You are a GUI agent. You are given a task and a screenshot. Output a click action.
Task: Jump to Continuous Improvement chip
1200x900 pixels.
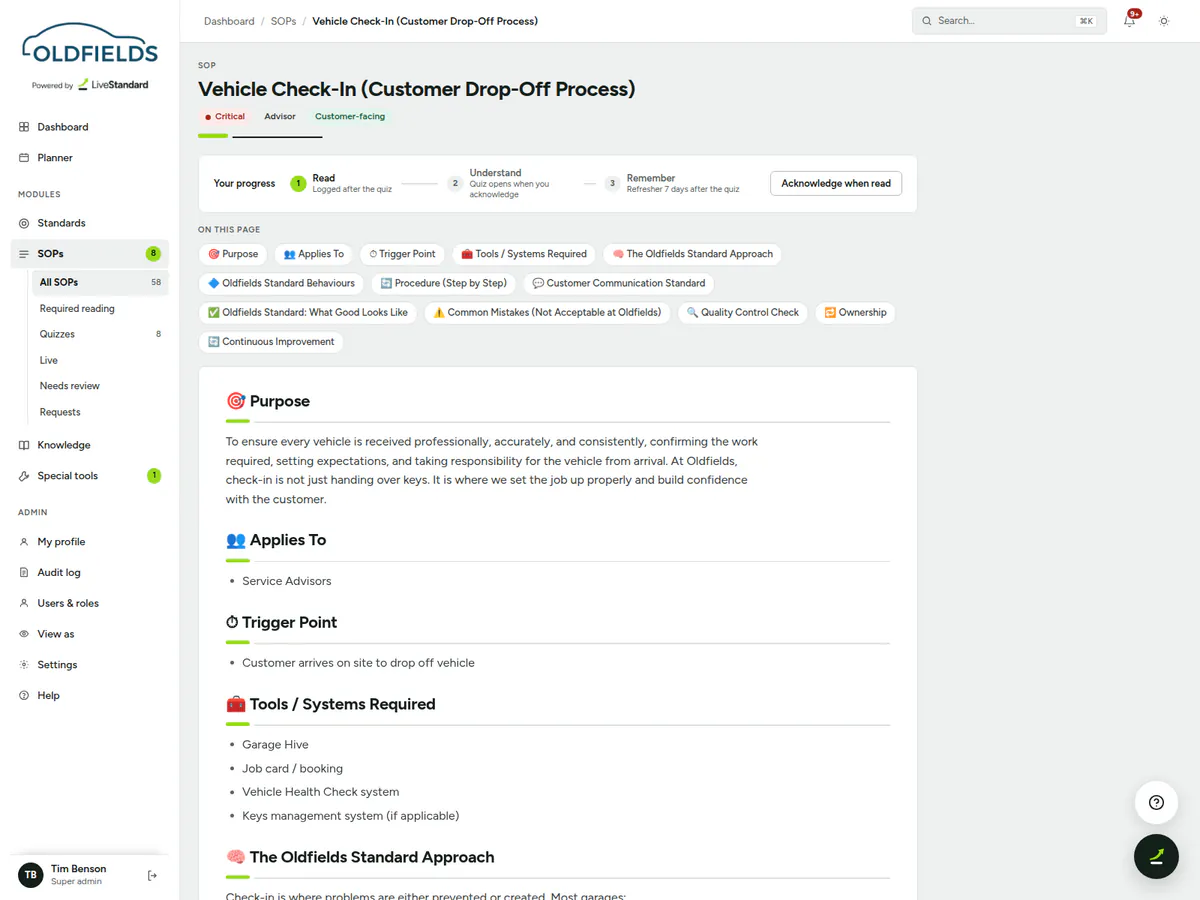coord(271,341)
